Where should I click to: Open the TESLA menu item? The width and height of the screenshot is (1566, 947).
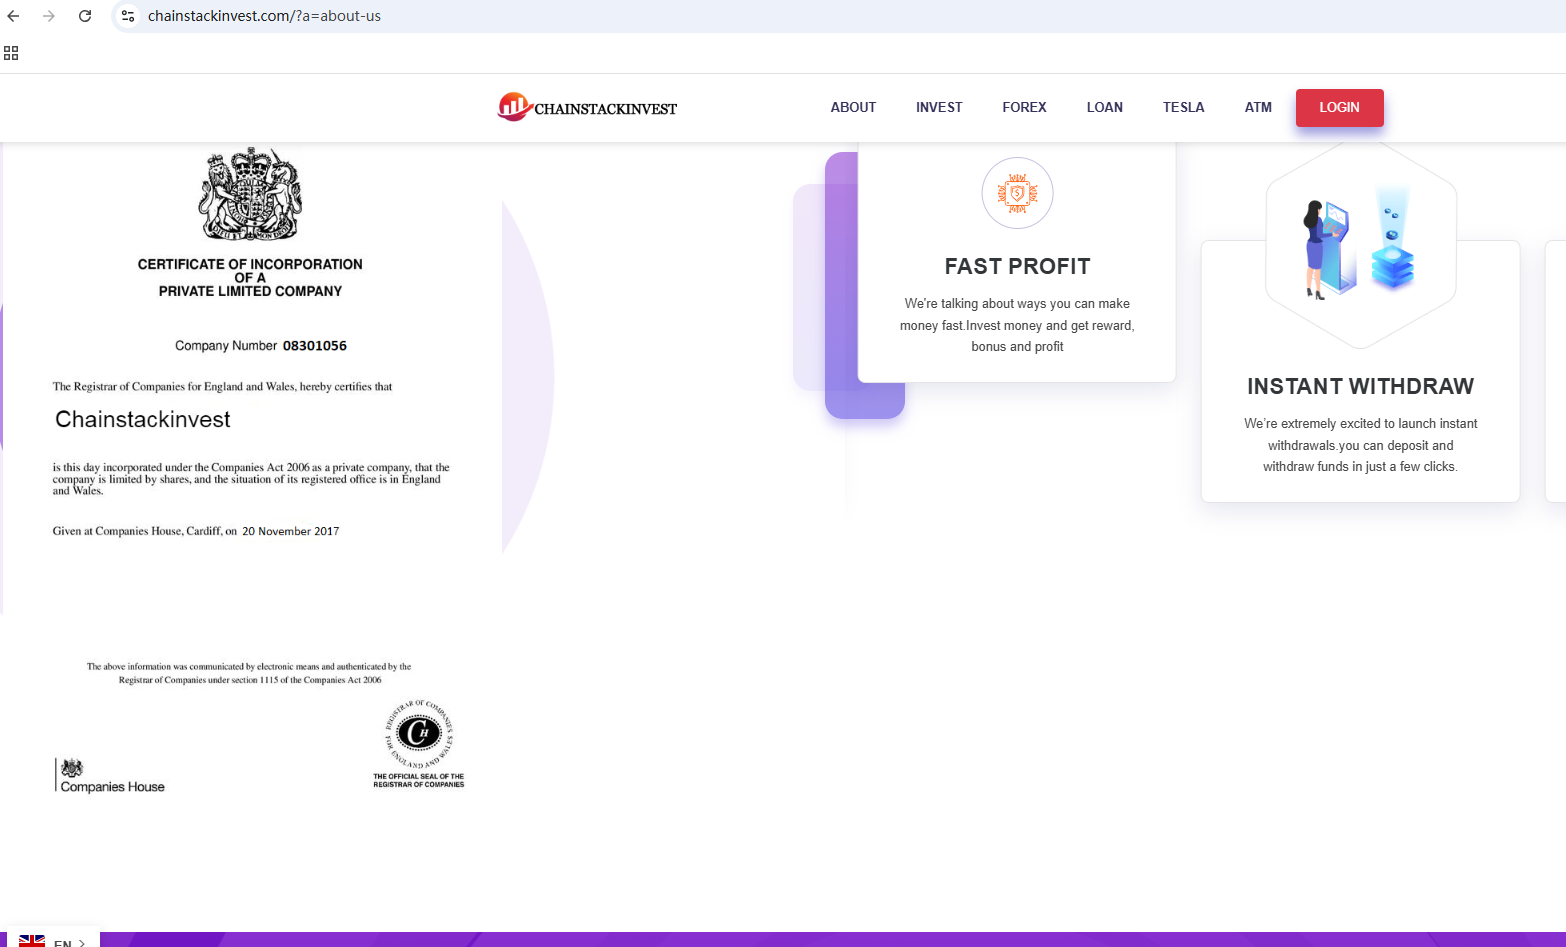pyautogui.click(x=1184, y=107)
